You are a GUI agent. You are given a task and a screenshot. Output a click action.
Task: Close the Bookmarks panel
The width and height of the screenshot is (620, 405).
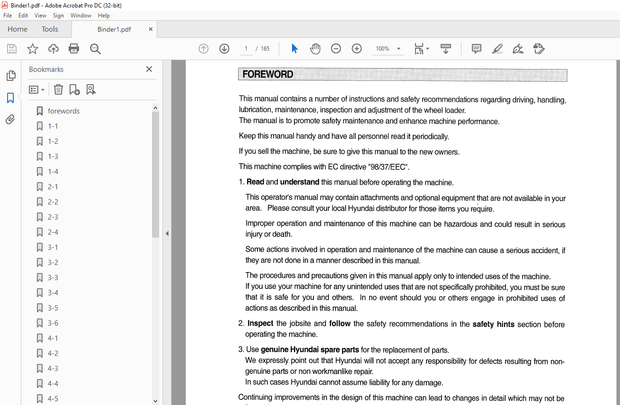point(149,69)
